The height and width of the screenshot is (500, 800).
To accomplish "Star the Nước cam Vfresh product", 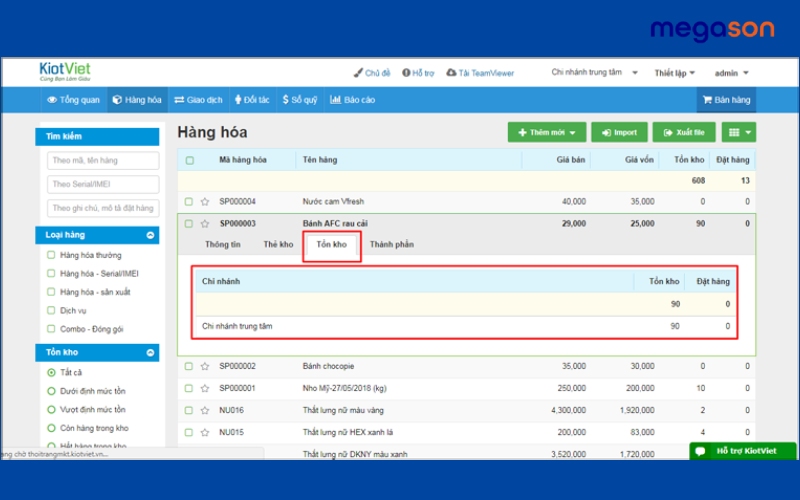I will 205,201.
